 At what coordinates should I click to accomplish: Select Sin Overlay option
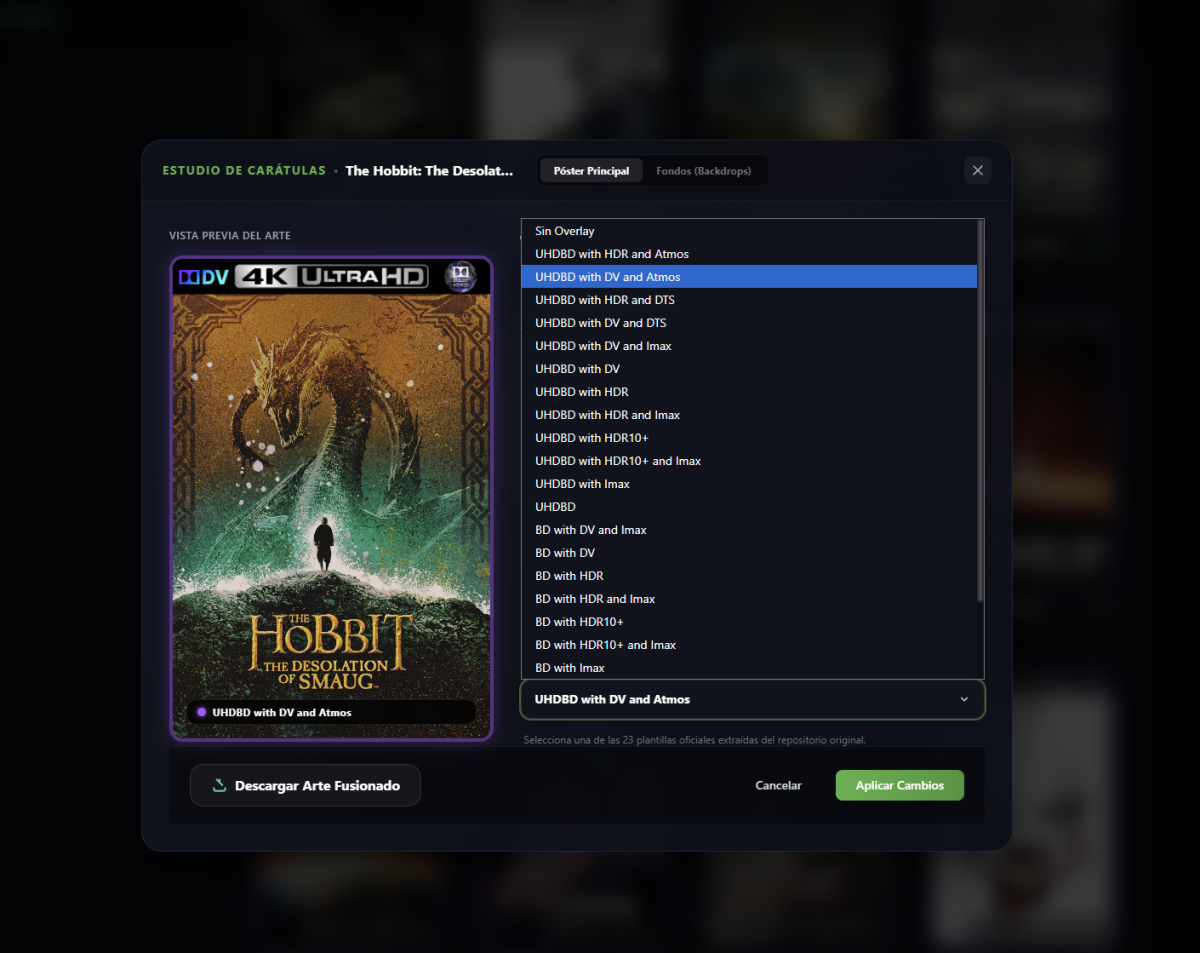(749, 231)
